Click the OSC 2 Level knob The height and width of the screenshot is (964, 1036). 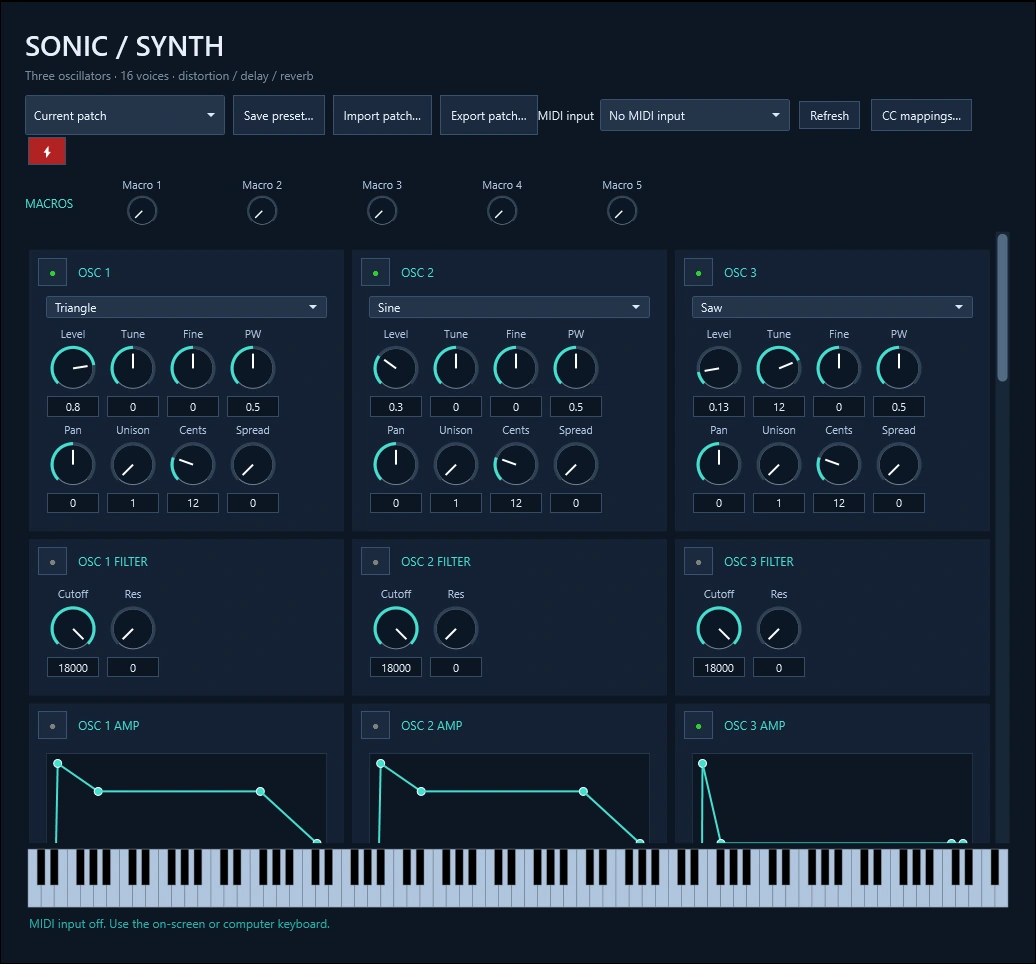pos(396,368)
